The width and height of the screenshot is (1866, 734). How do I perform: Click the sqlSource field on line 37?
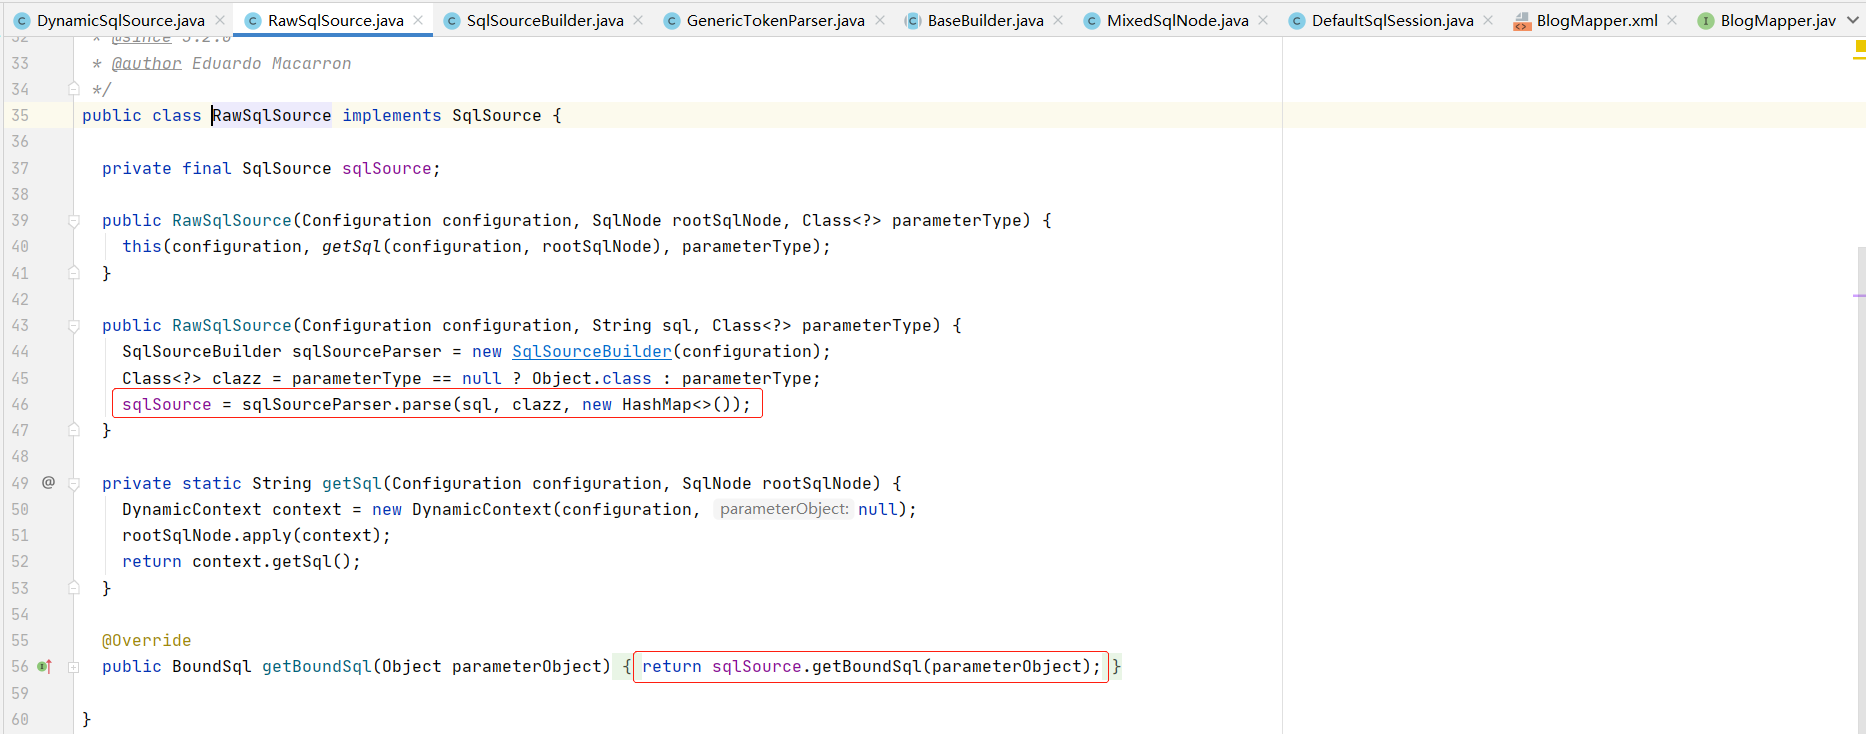coord(387,168)
